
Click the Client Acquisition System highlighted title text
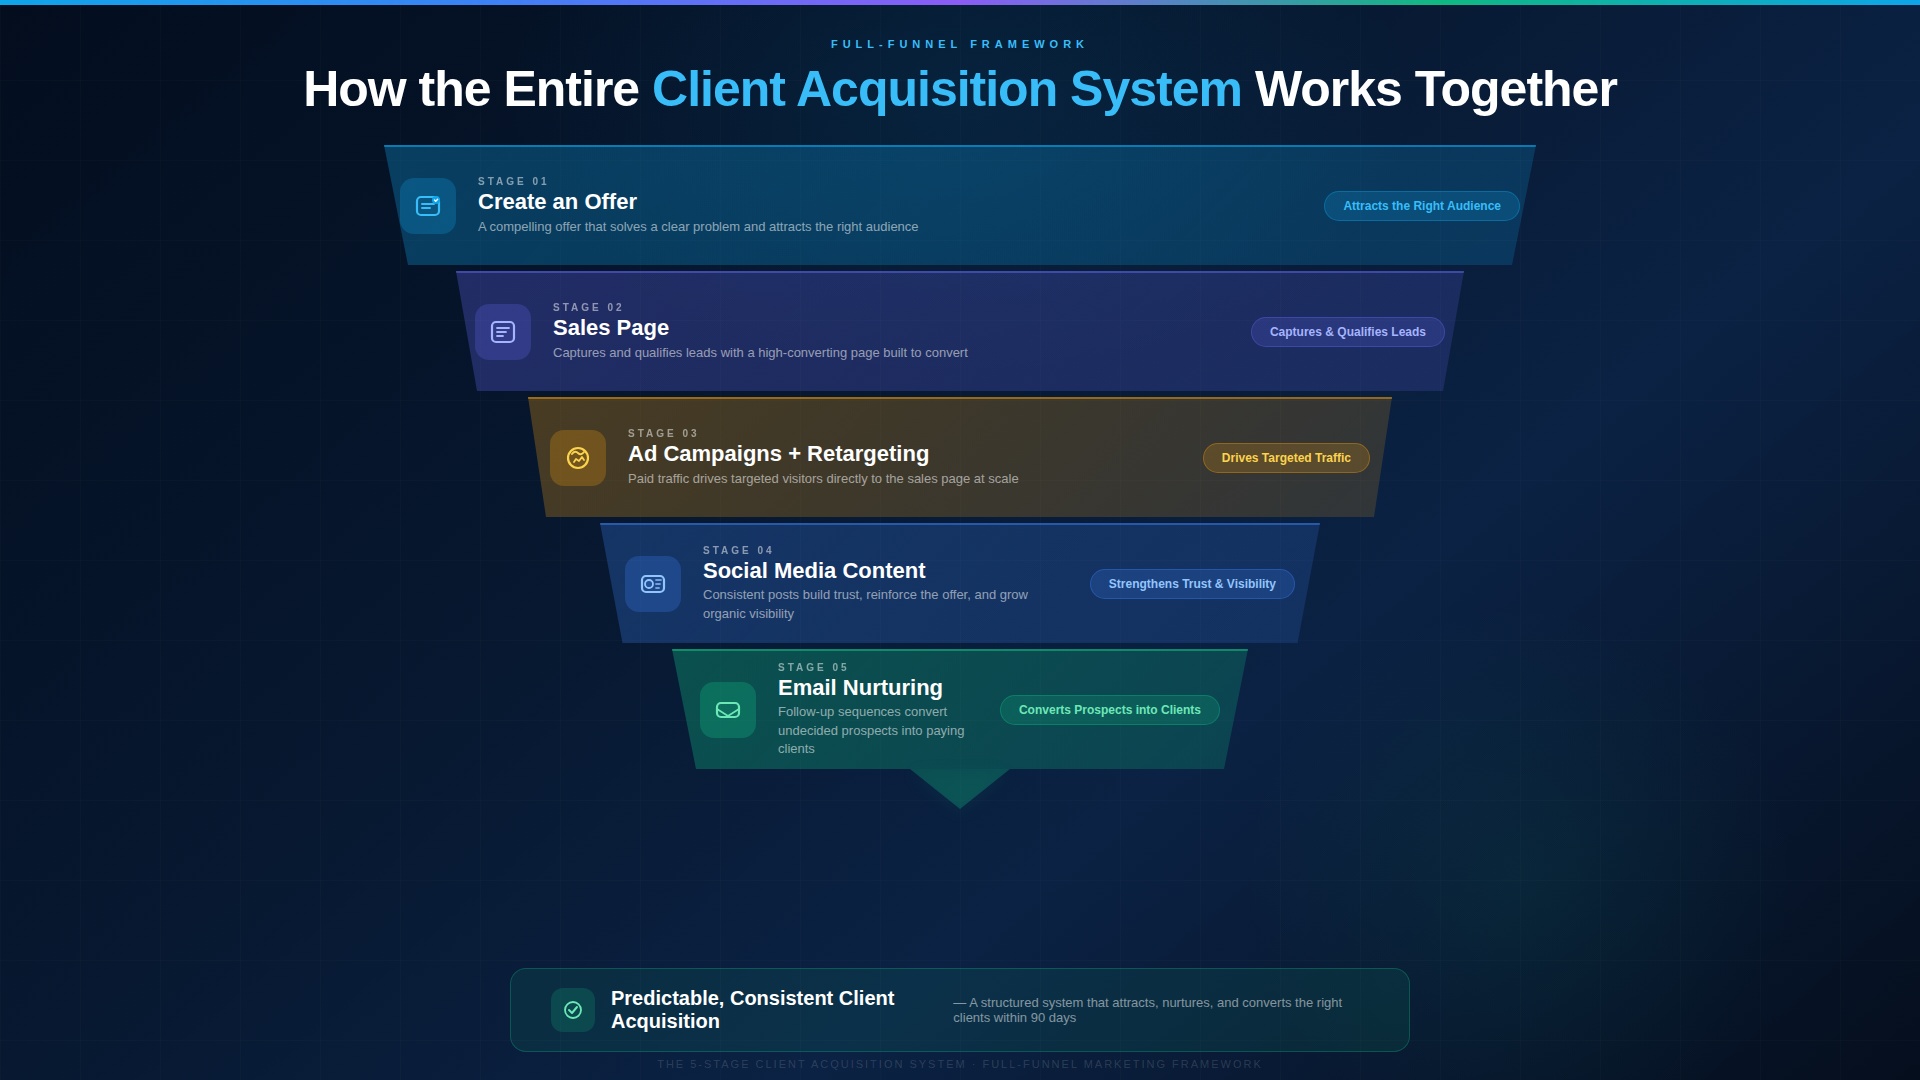946,90
